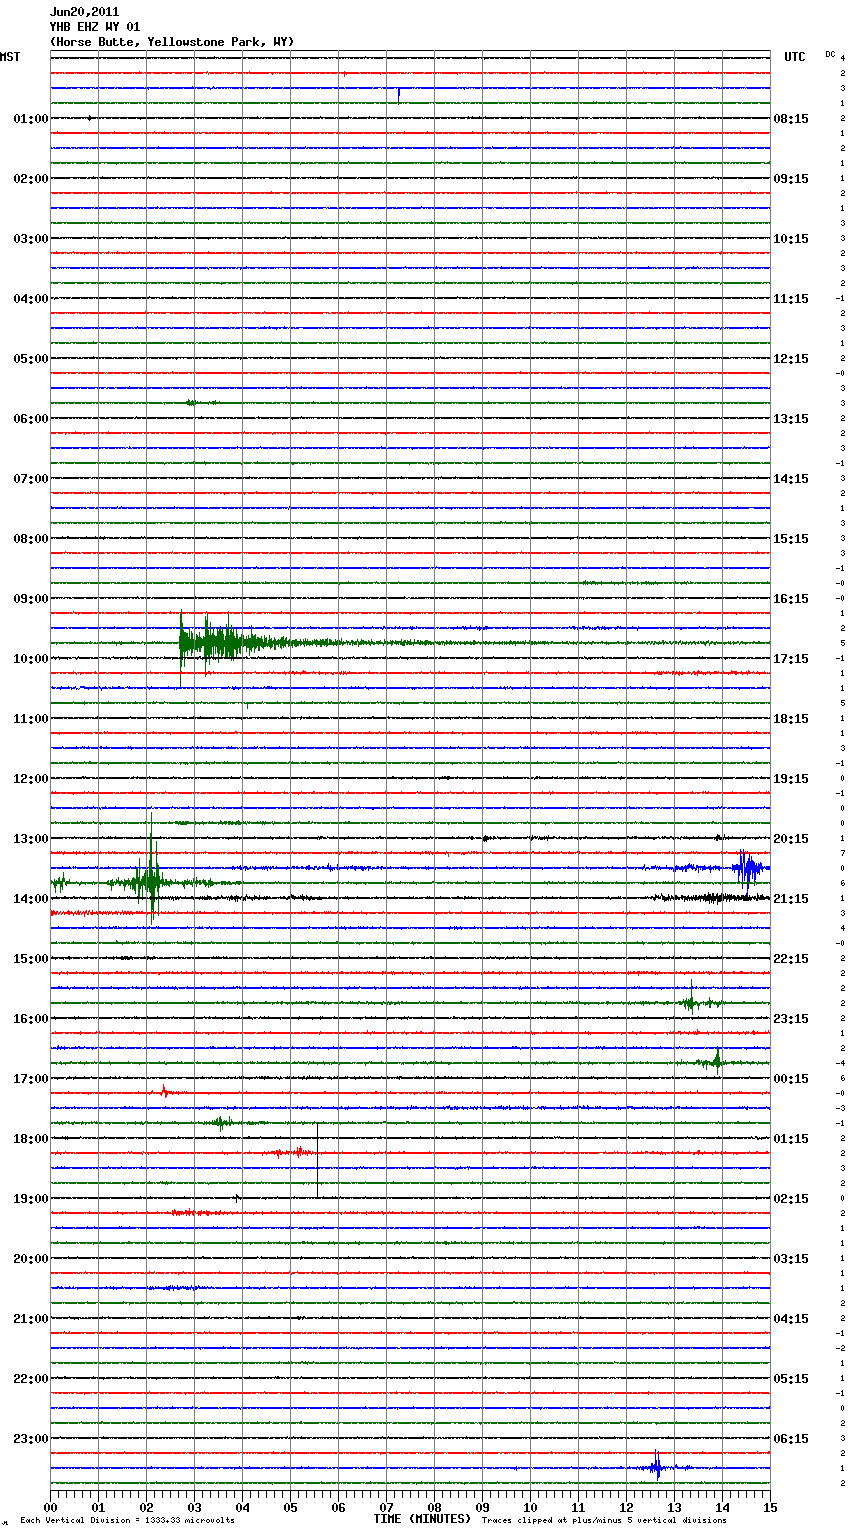Click the 00:15 UTC label

coord(791,1079)
